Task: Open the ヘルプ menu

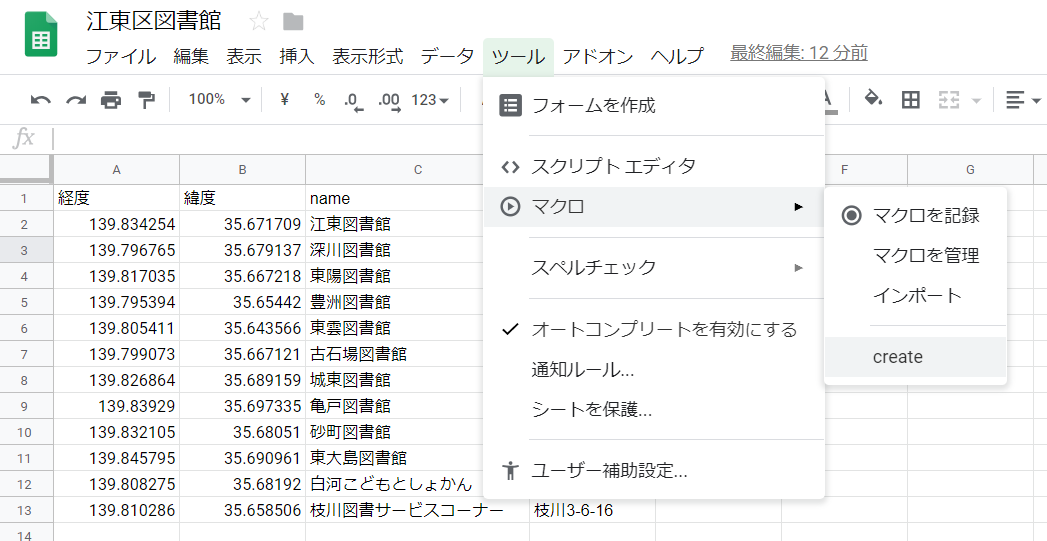Action: [x=677, y=56]
